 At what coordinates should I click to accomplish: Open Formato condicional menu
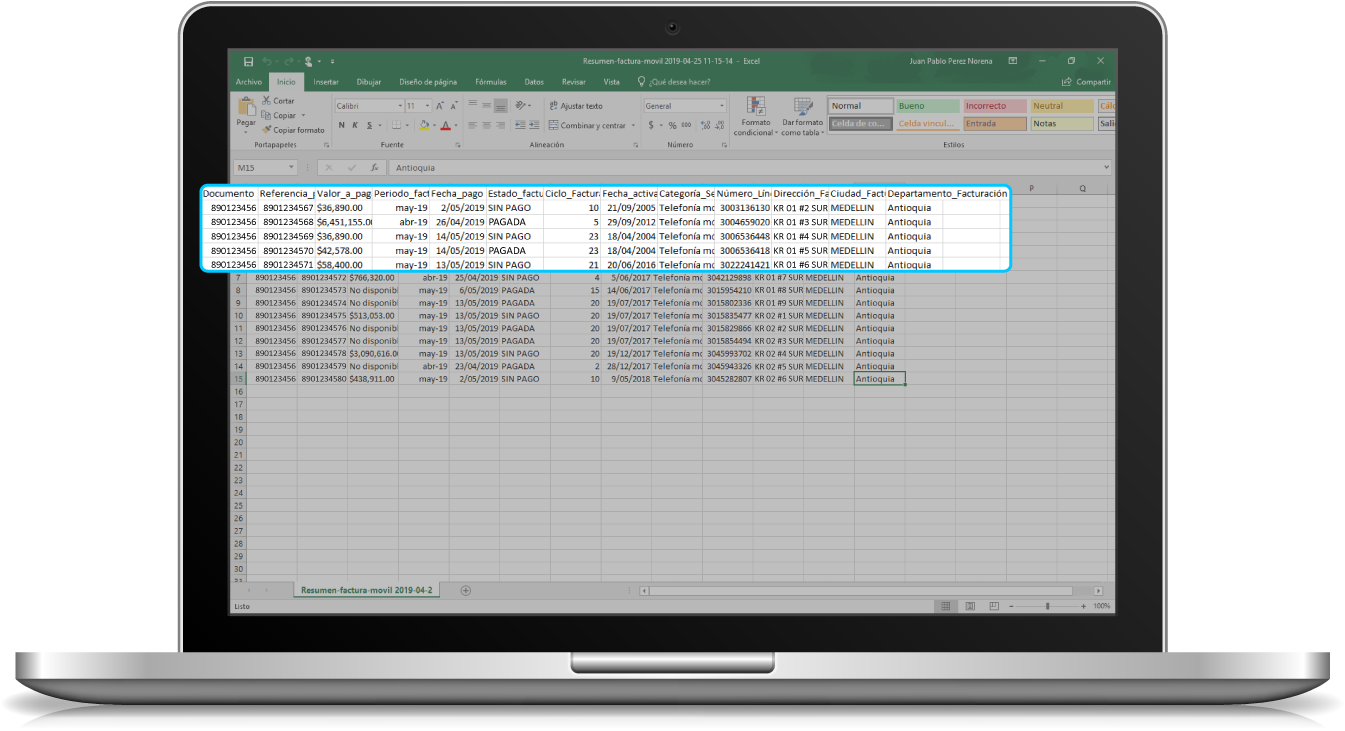tap(754, 117)
